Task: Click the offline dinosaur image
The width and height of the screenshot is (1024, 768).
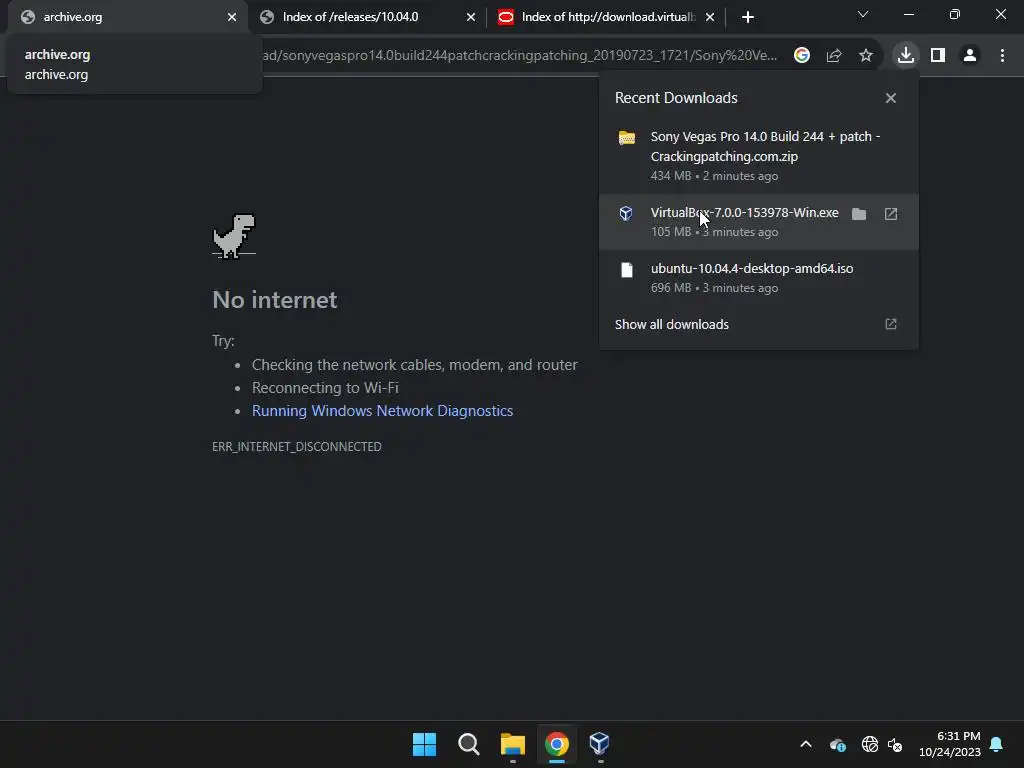Action: (x=234, y=236)
